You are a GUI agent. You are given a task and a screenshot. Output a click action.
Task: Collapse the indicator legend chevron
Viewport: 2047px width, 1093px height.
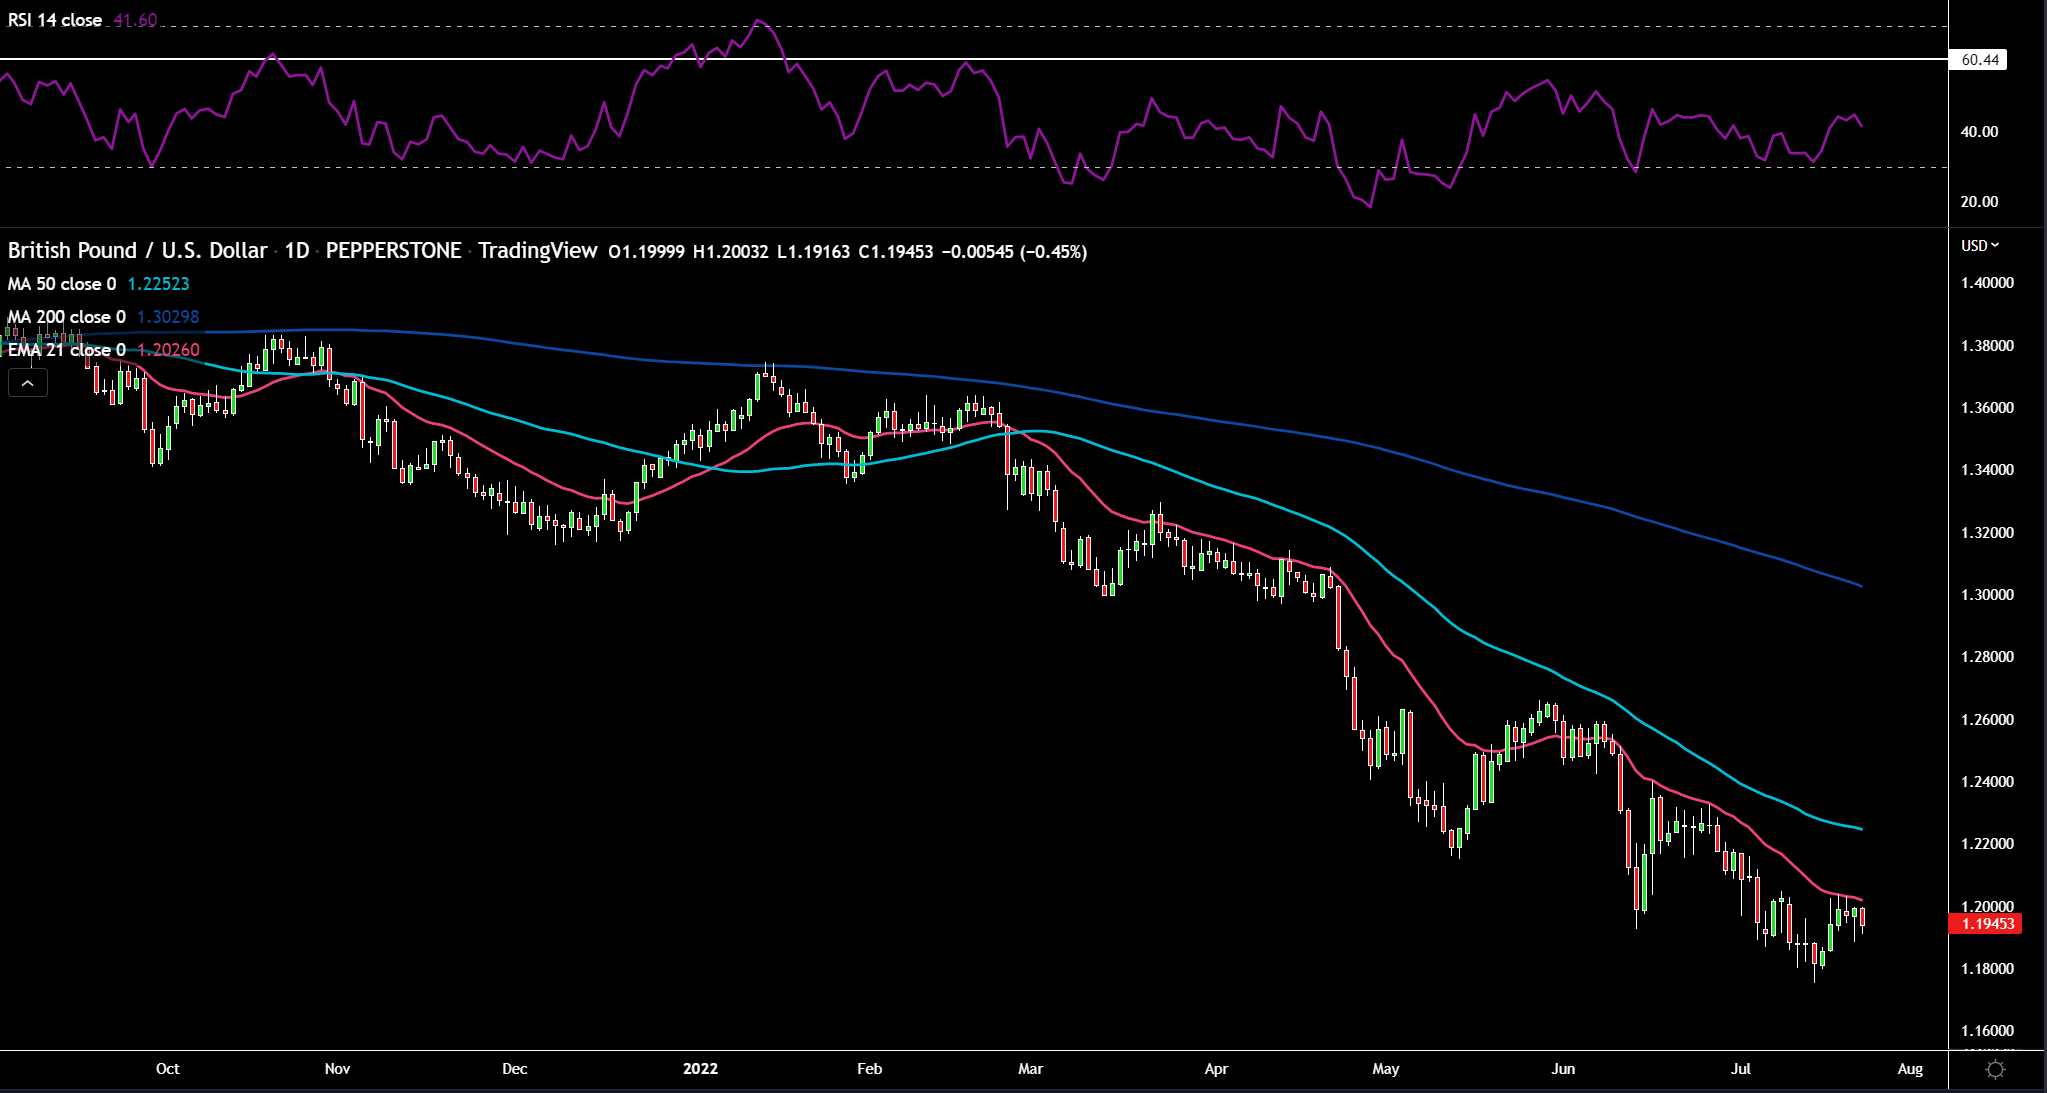[x=28, y=383]
